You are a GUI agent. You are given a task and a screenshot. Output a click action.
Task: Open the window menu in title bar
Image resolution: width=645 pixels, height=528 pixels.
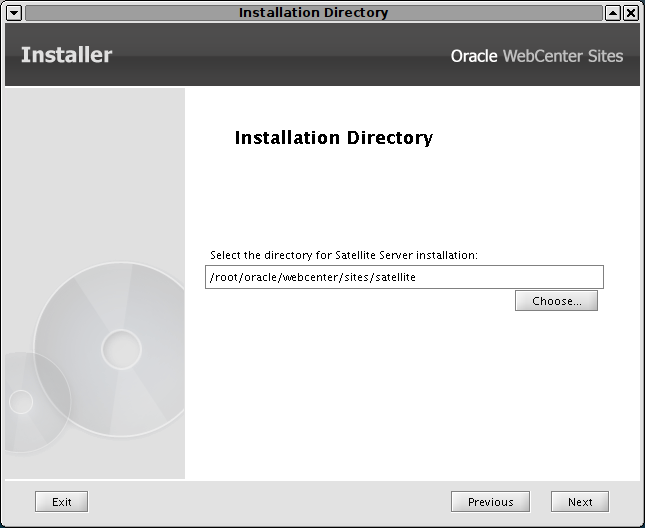click(x=14, y=13)
